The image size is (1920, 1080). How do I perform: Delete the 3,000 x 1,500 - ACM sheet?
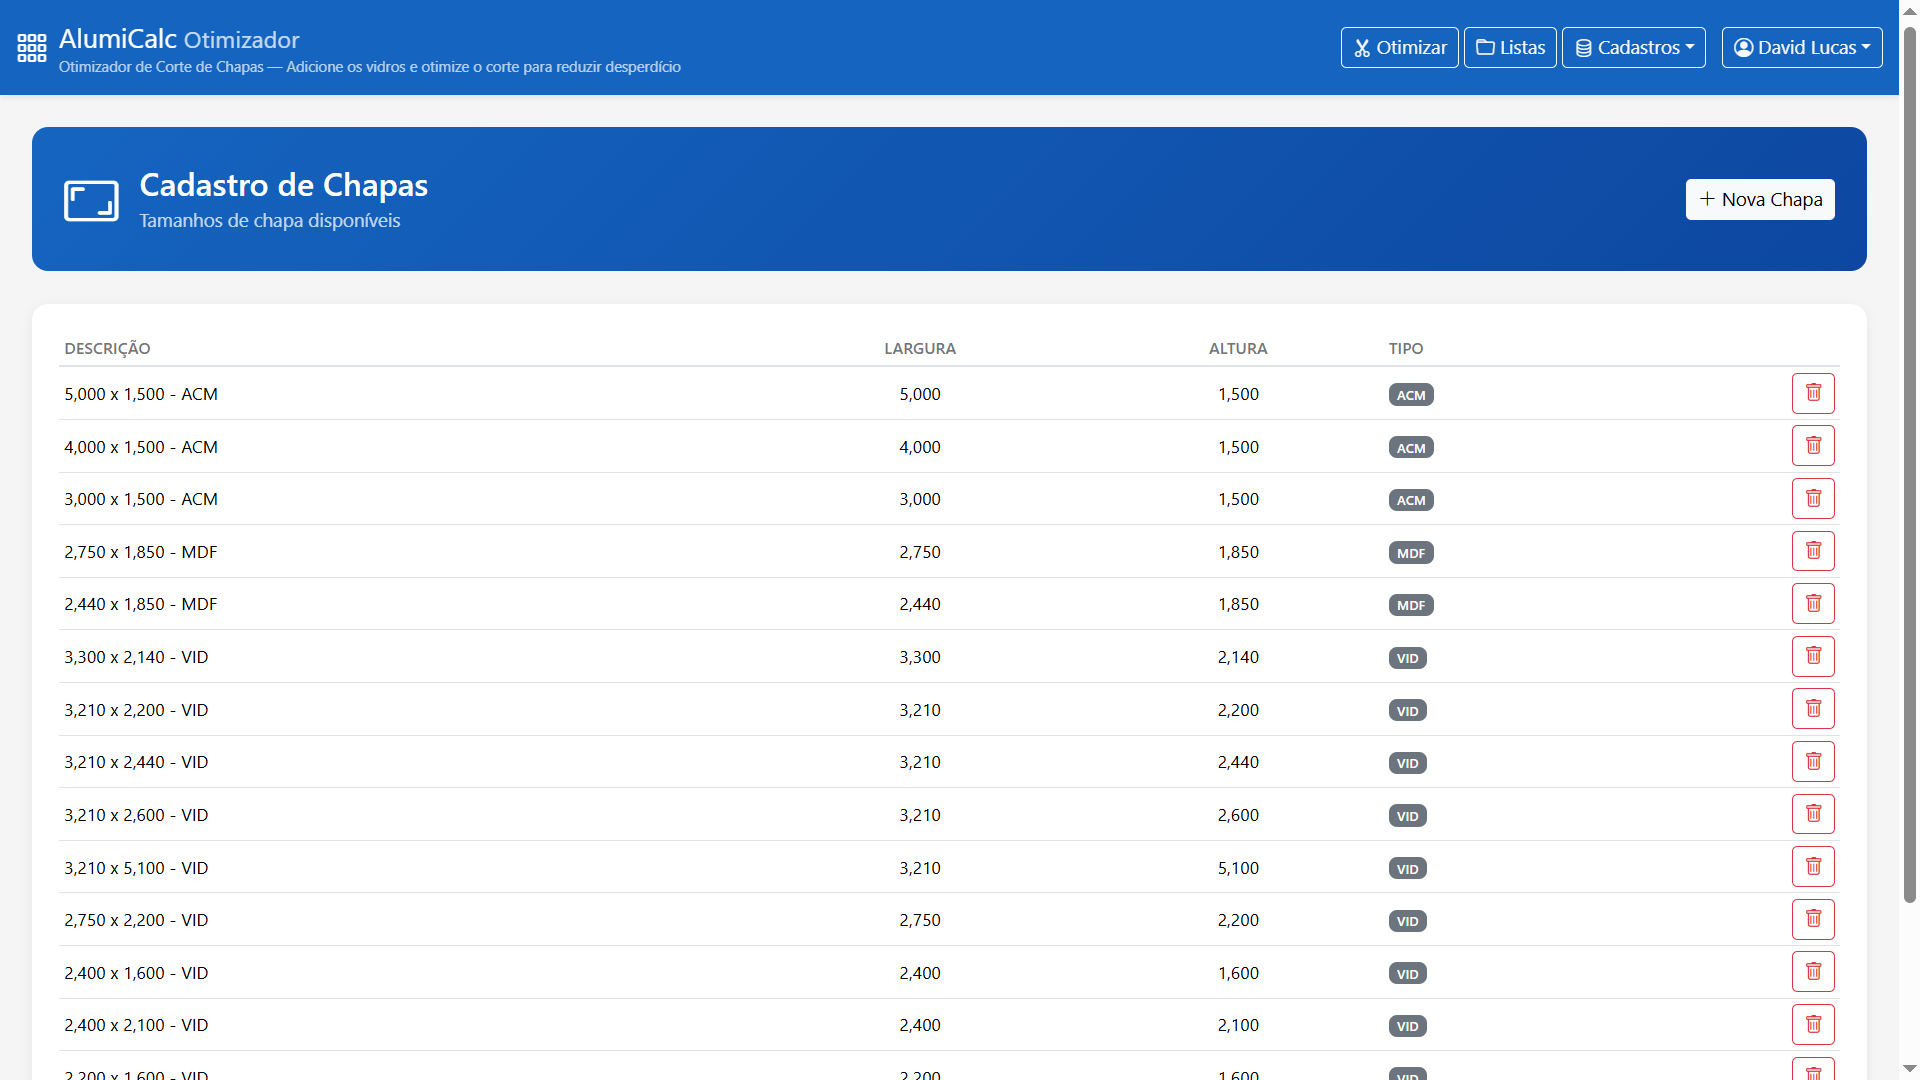point(1813,498)
